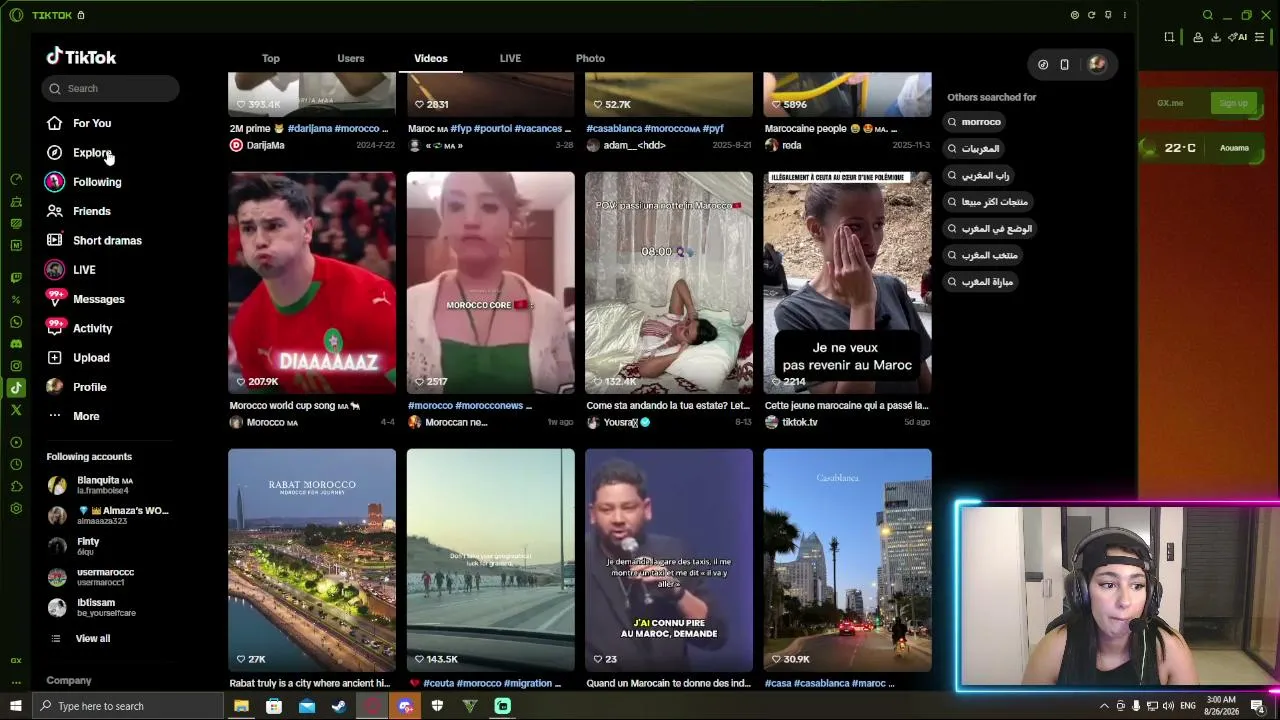Click the TikTok coins icon in top pill
1280x720 pixels.
point(1043,65)
